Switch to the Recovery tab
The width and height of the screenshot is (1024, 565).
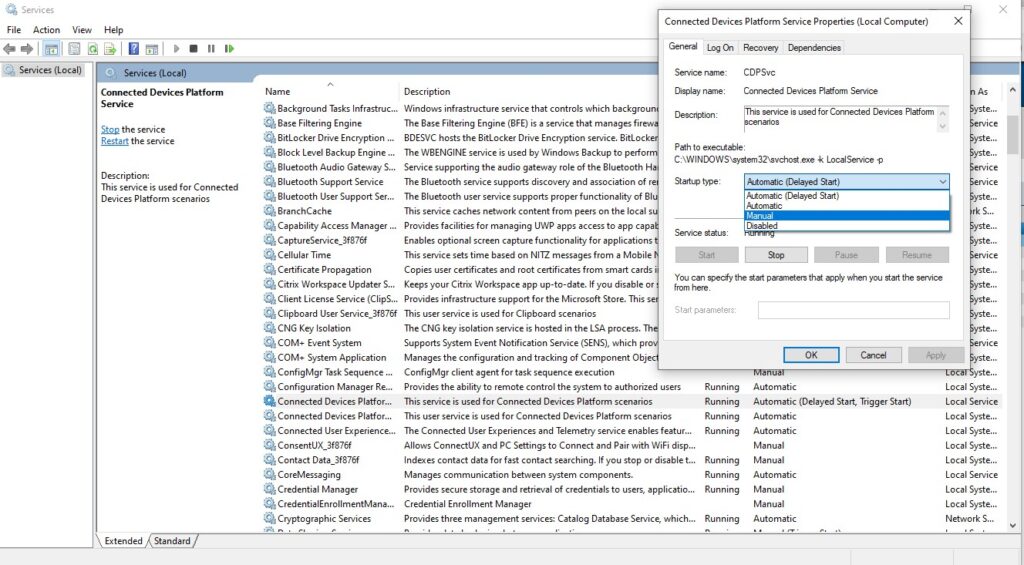point(760,47)
